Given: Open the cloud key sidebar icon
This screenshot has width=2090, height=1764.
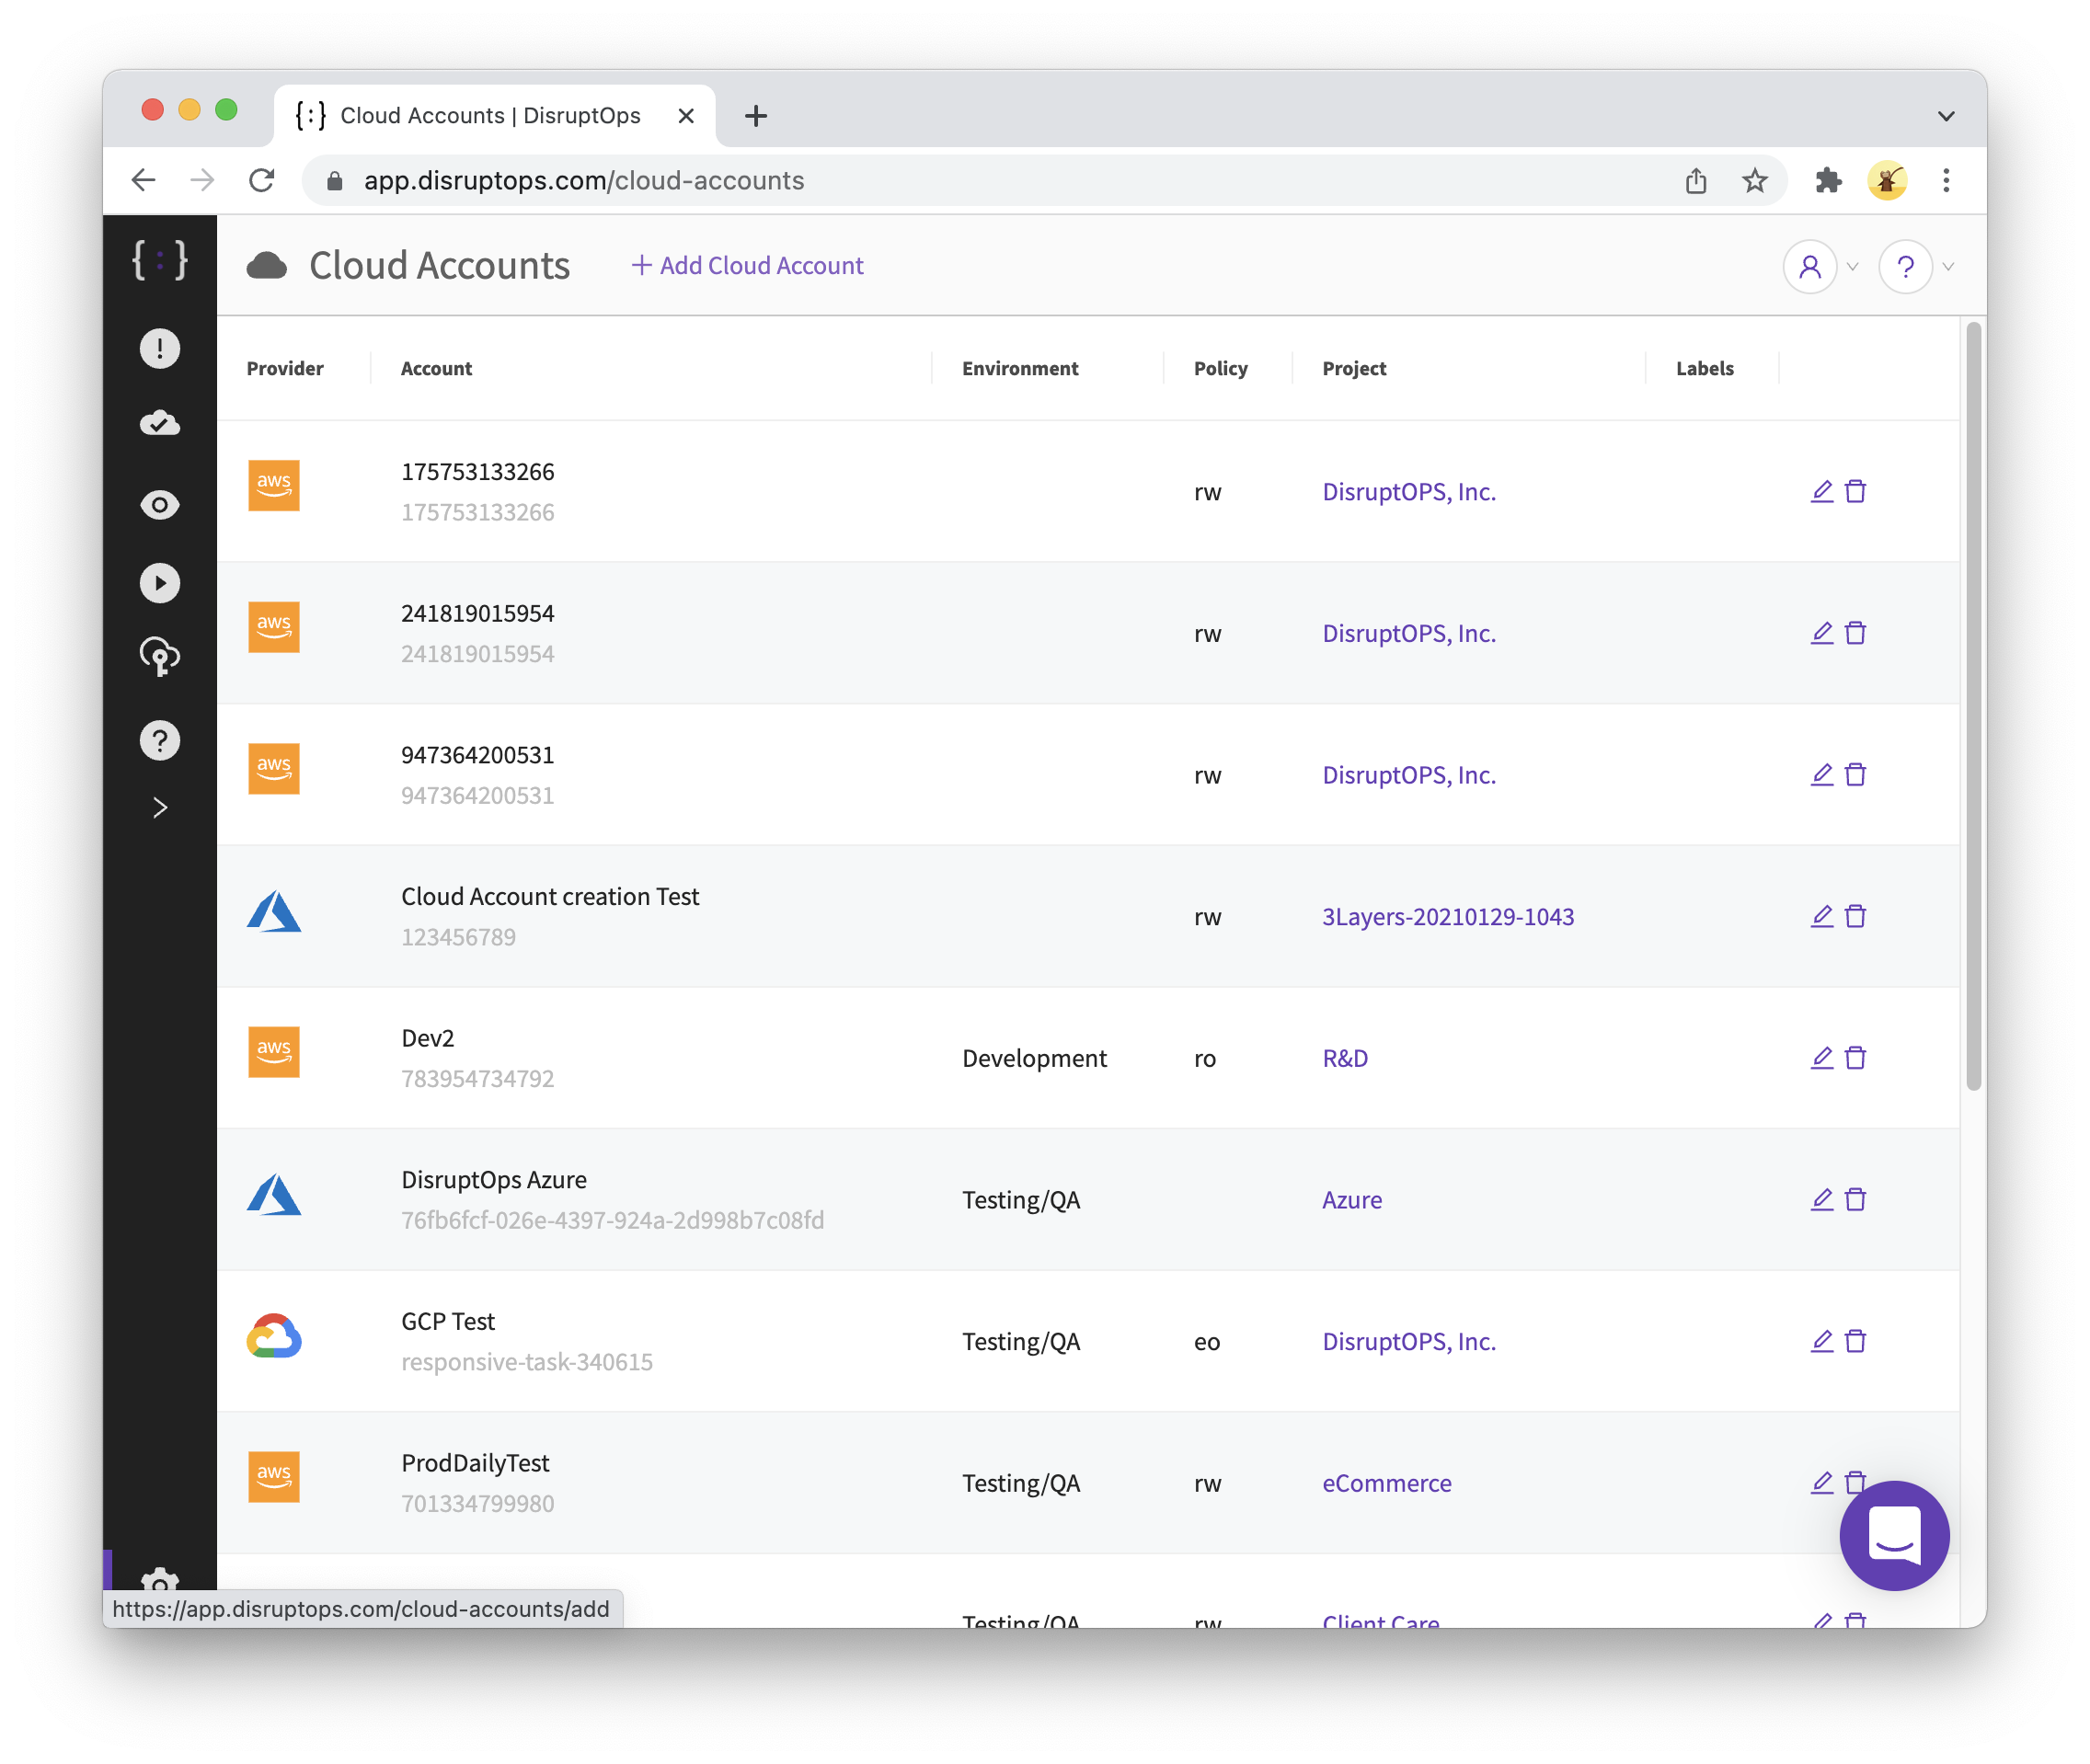Looking at the screenshot, I should [160, 657].
